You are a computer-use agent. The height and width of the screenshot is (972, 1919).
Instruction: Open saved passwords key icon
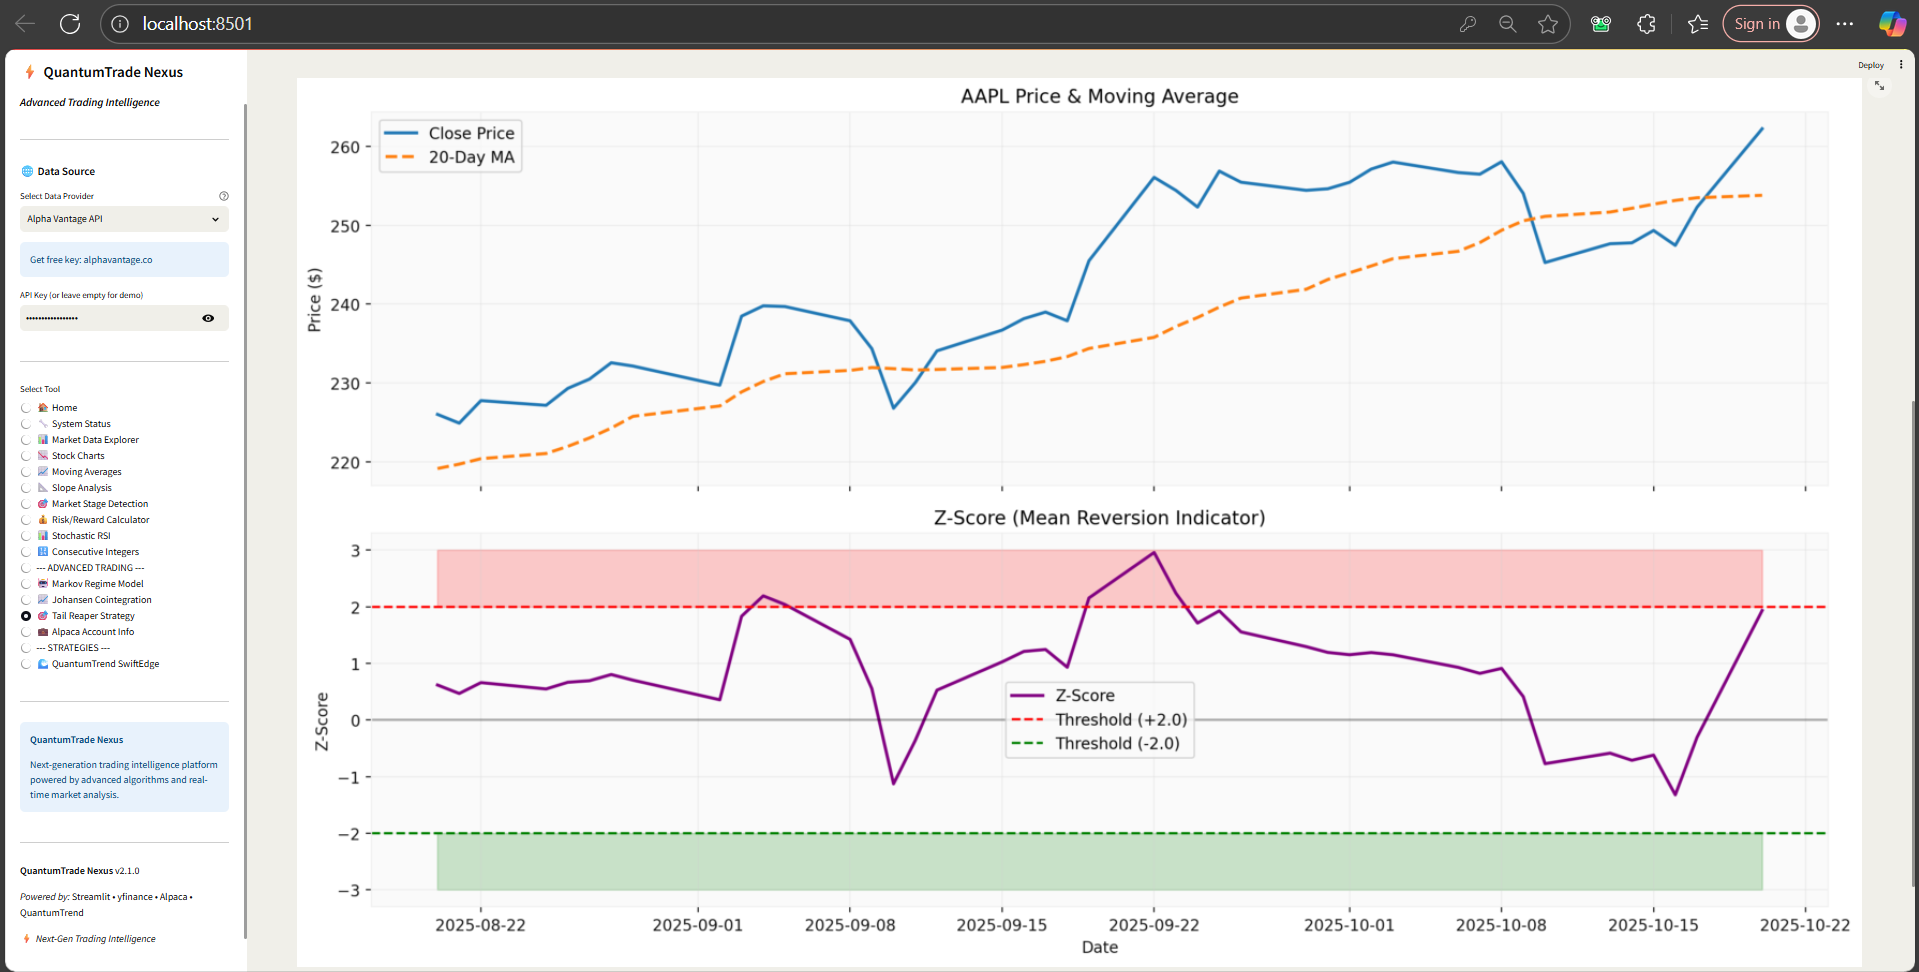[1467, 24]
